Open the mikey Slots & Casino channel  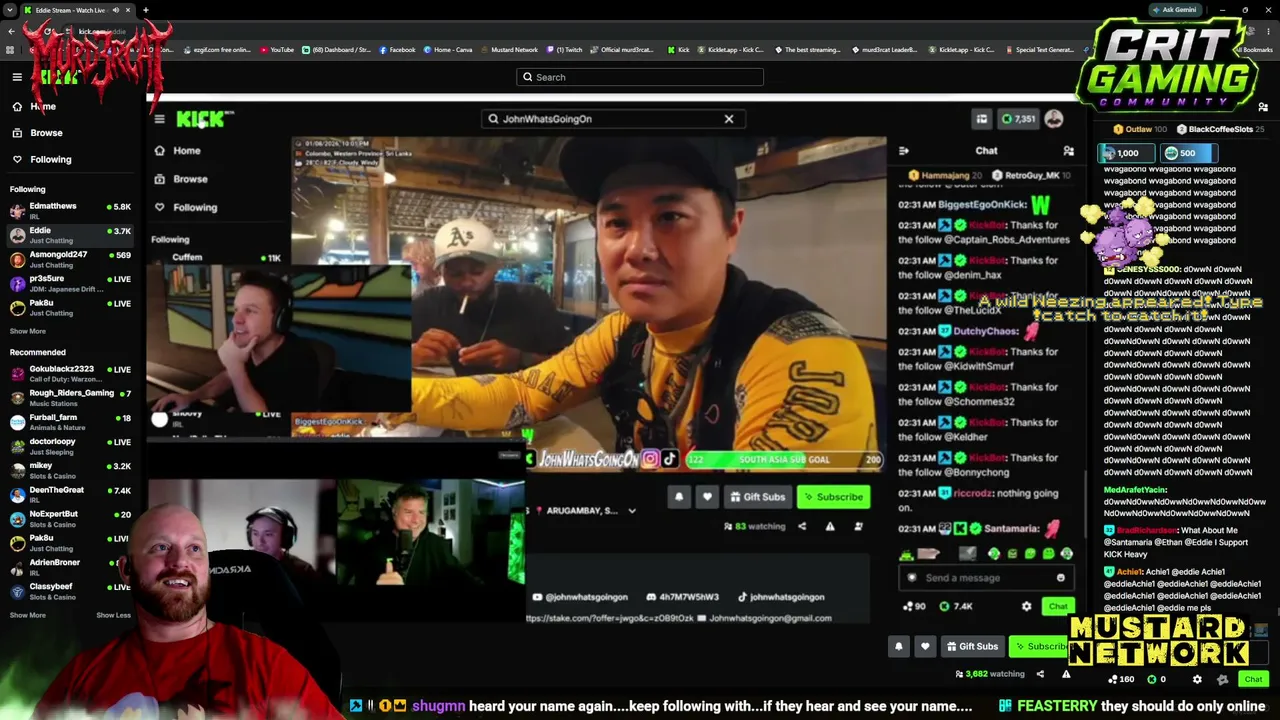70,470
